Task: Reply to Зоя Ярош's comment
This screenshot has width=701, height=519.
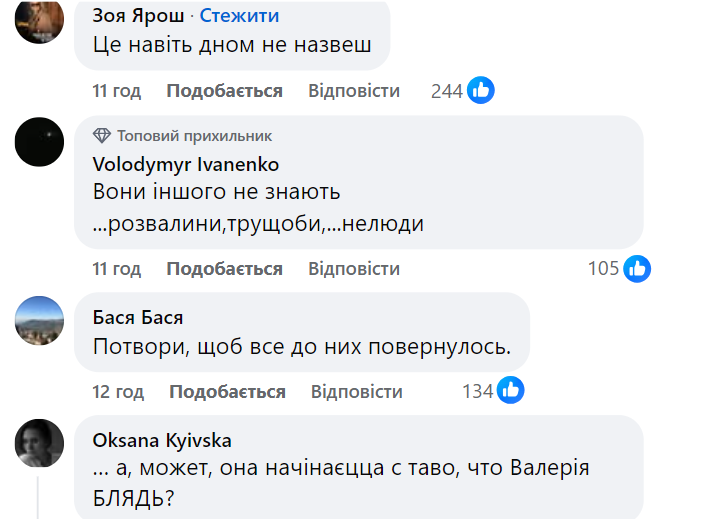Action: coord(354,91)
